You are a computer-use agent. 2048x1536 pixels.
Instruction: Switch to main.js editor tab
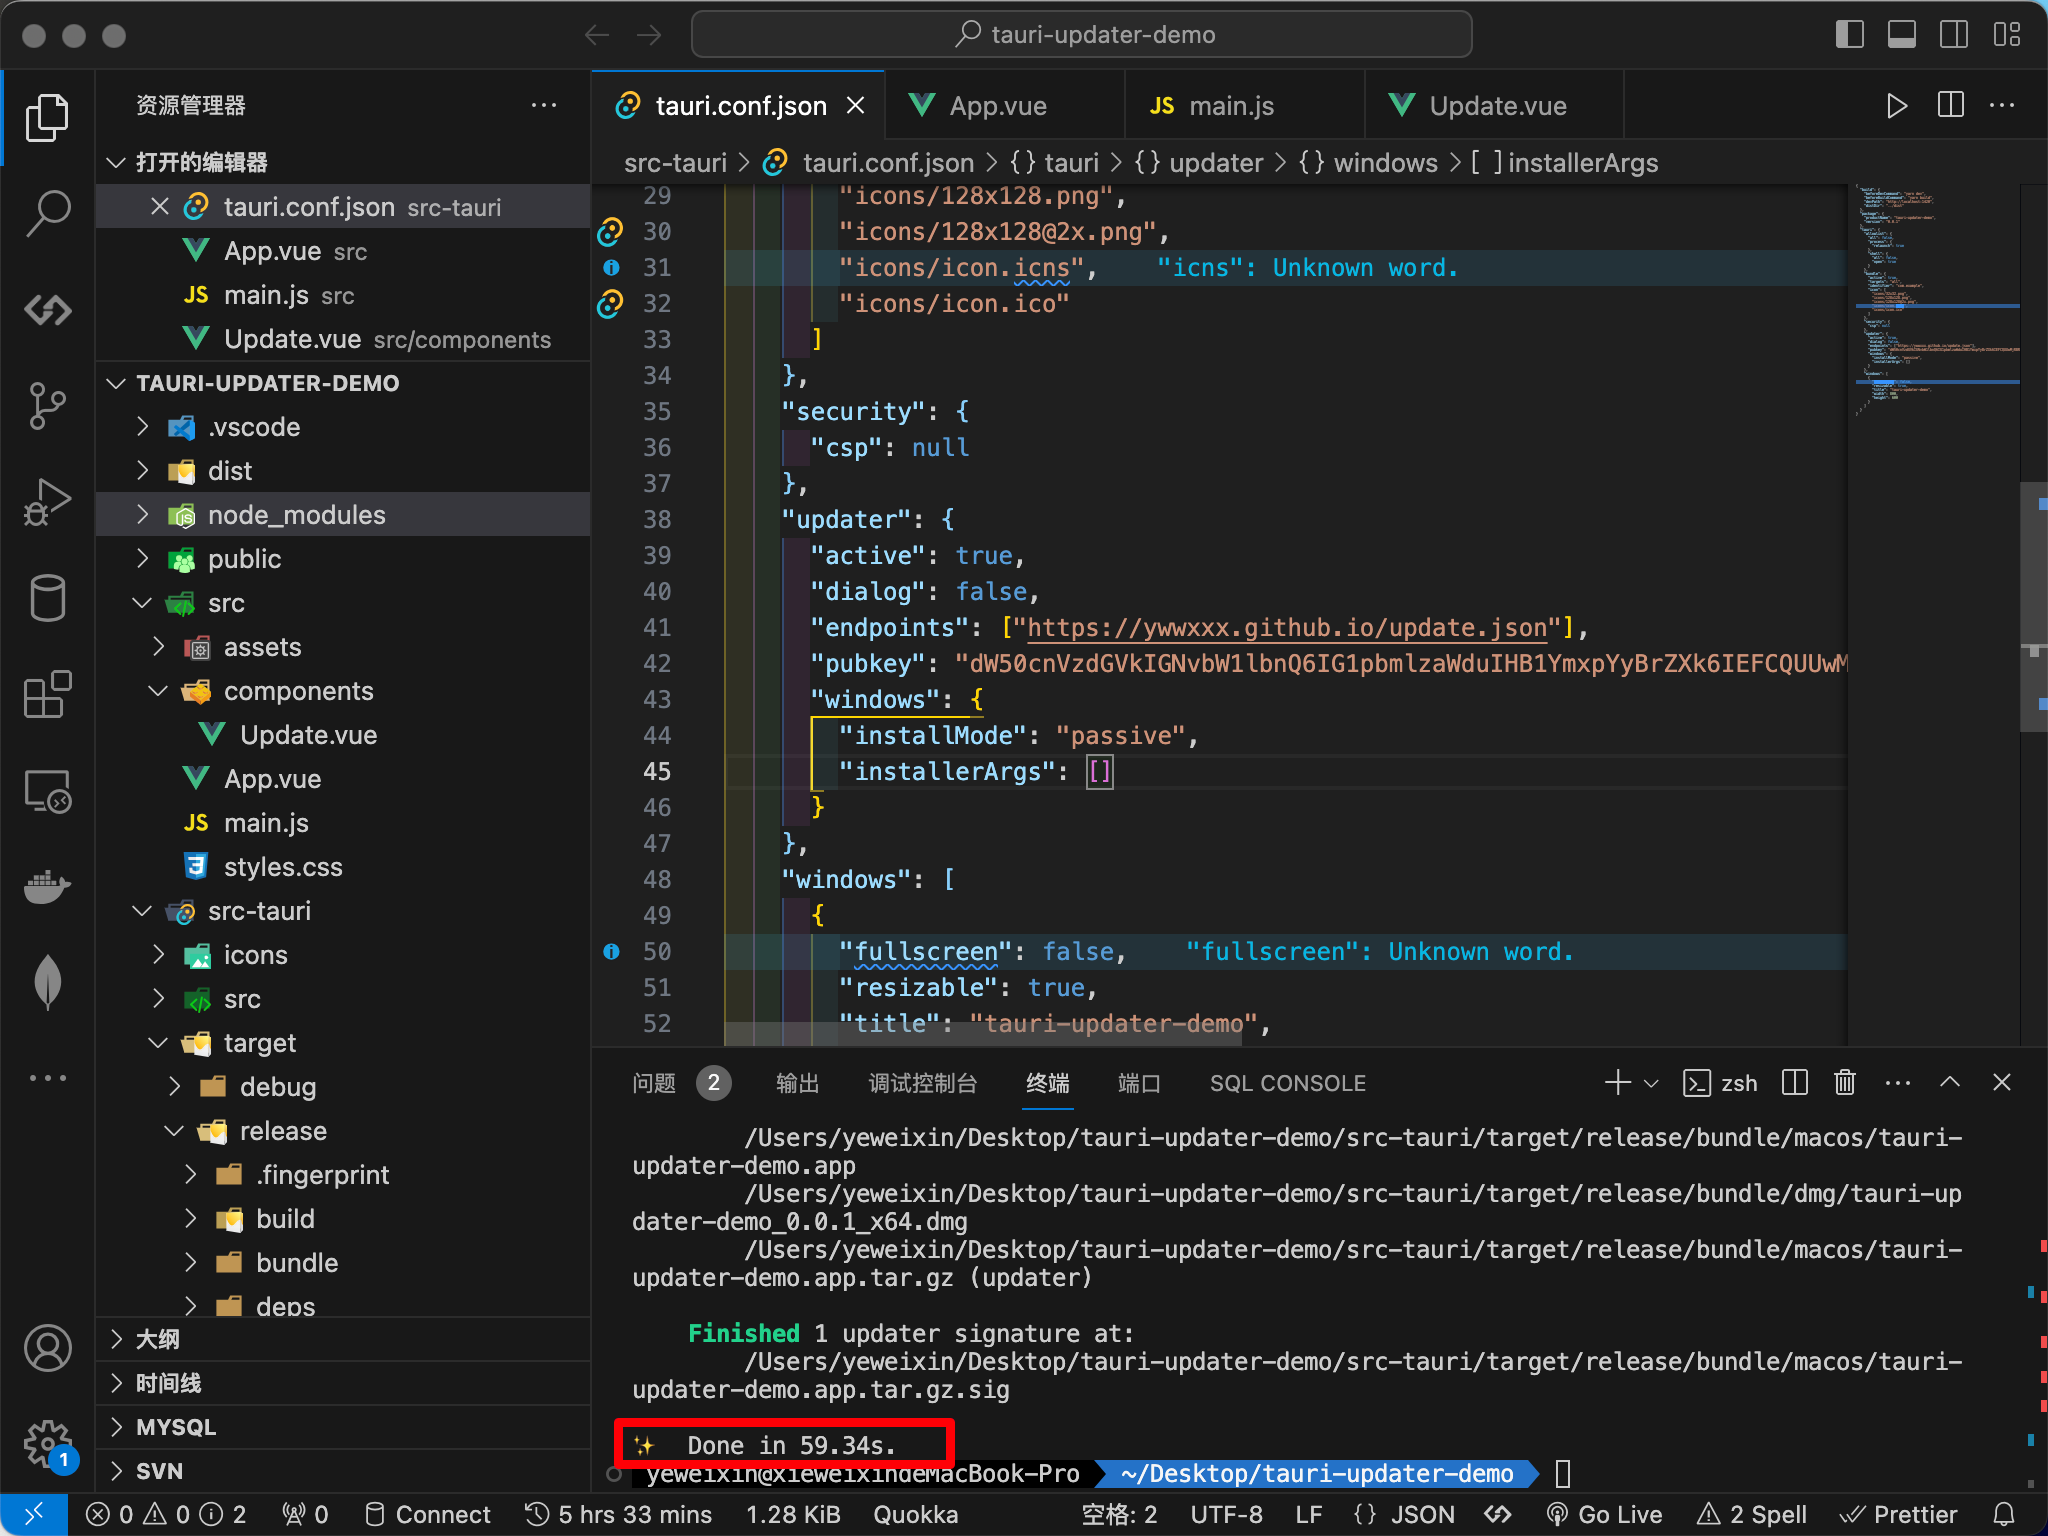[x=1244, y=105]
